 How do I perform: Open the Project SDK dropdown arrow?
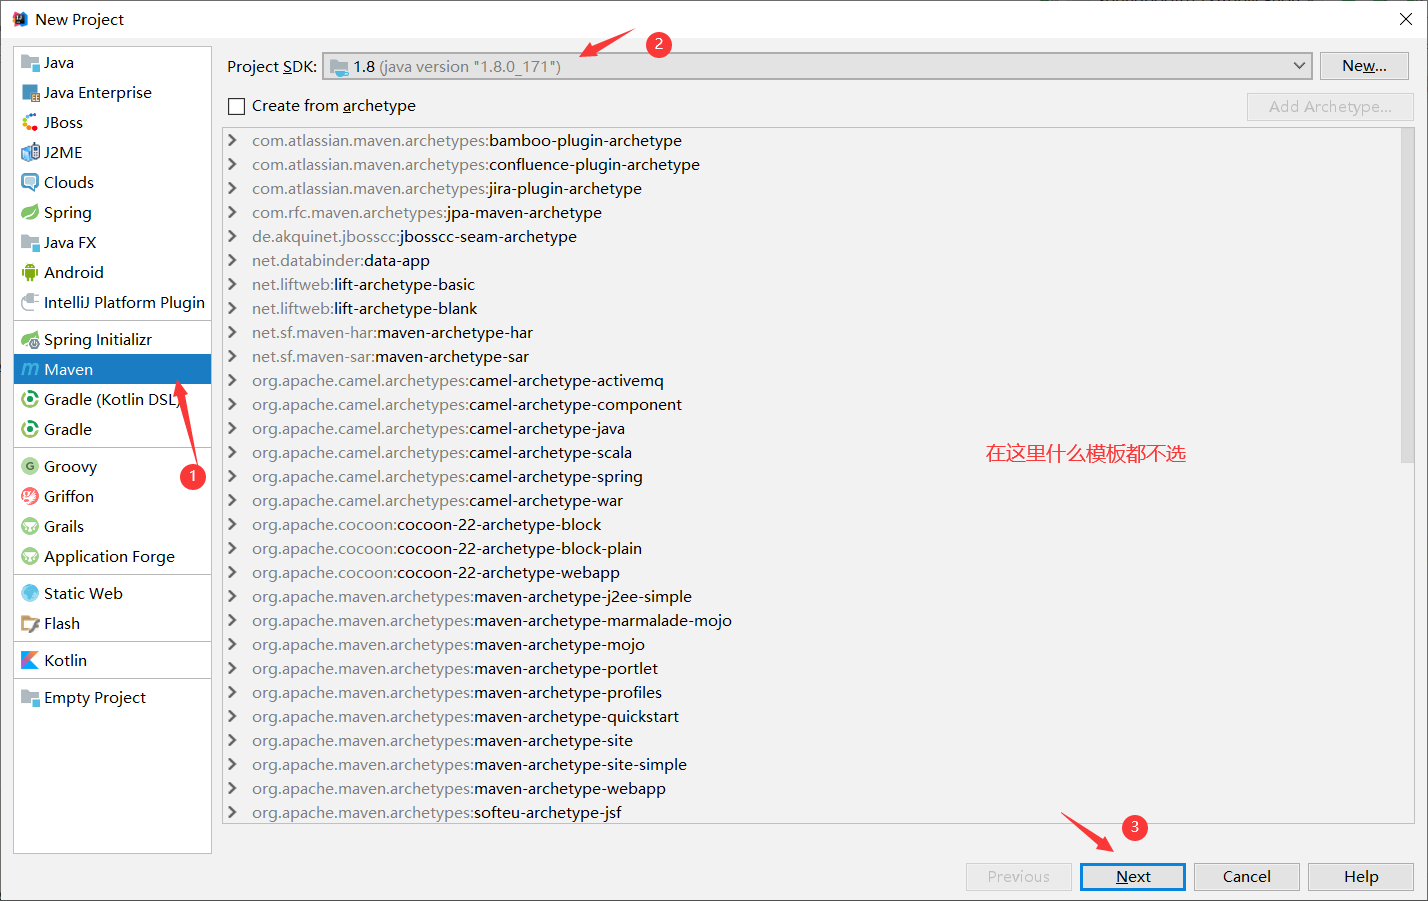tap(1299, 66)
